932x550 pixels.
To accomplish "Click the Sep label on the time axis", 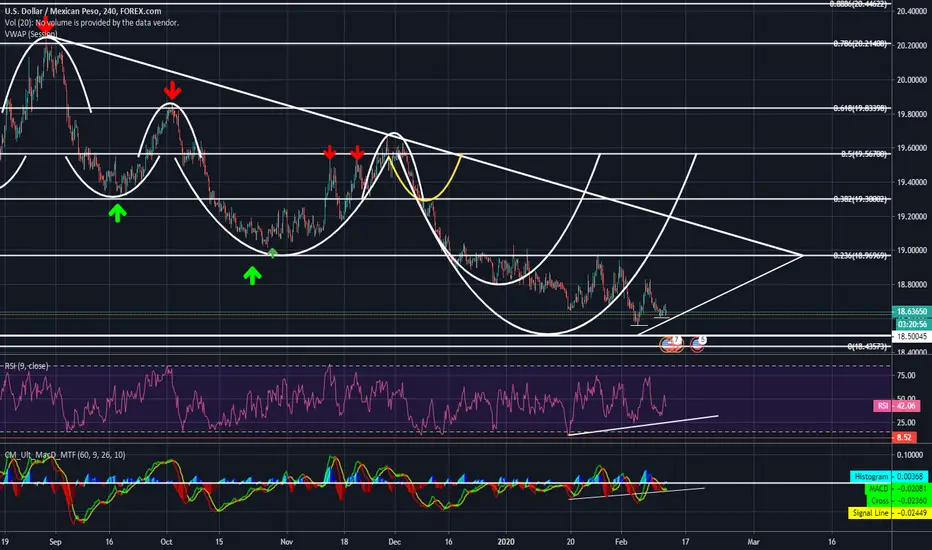I will (x=55, y=542).
